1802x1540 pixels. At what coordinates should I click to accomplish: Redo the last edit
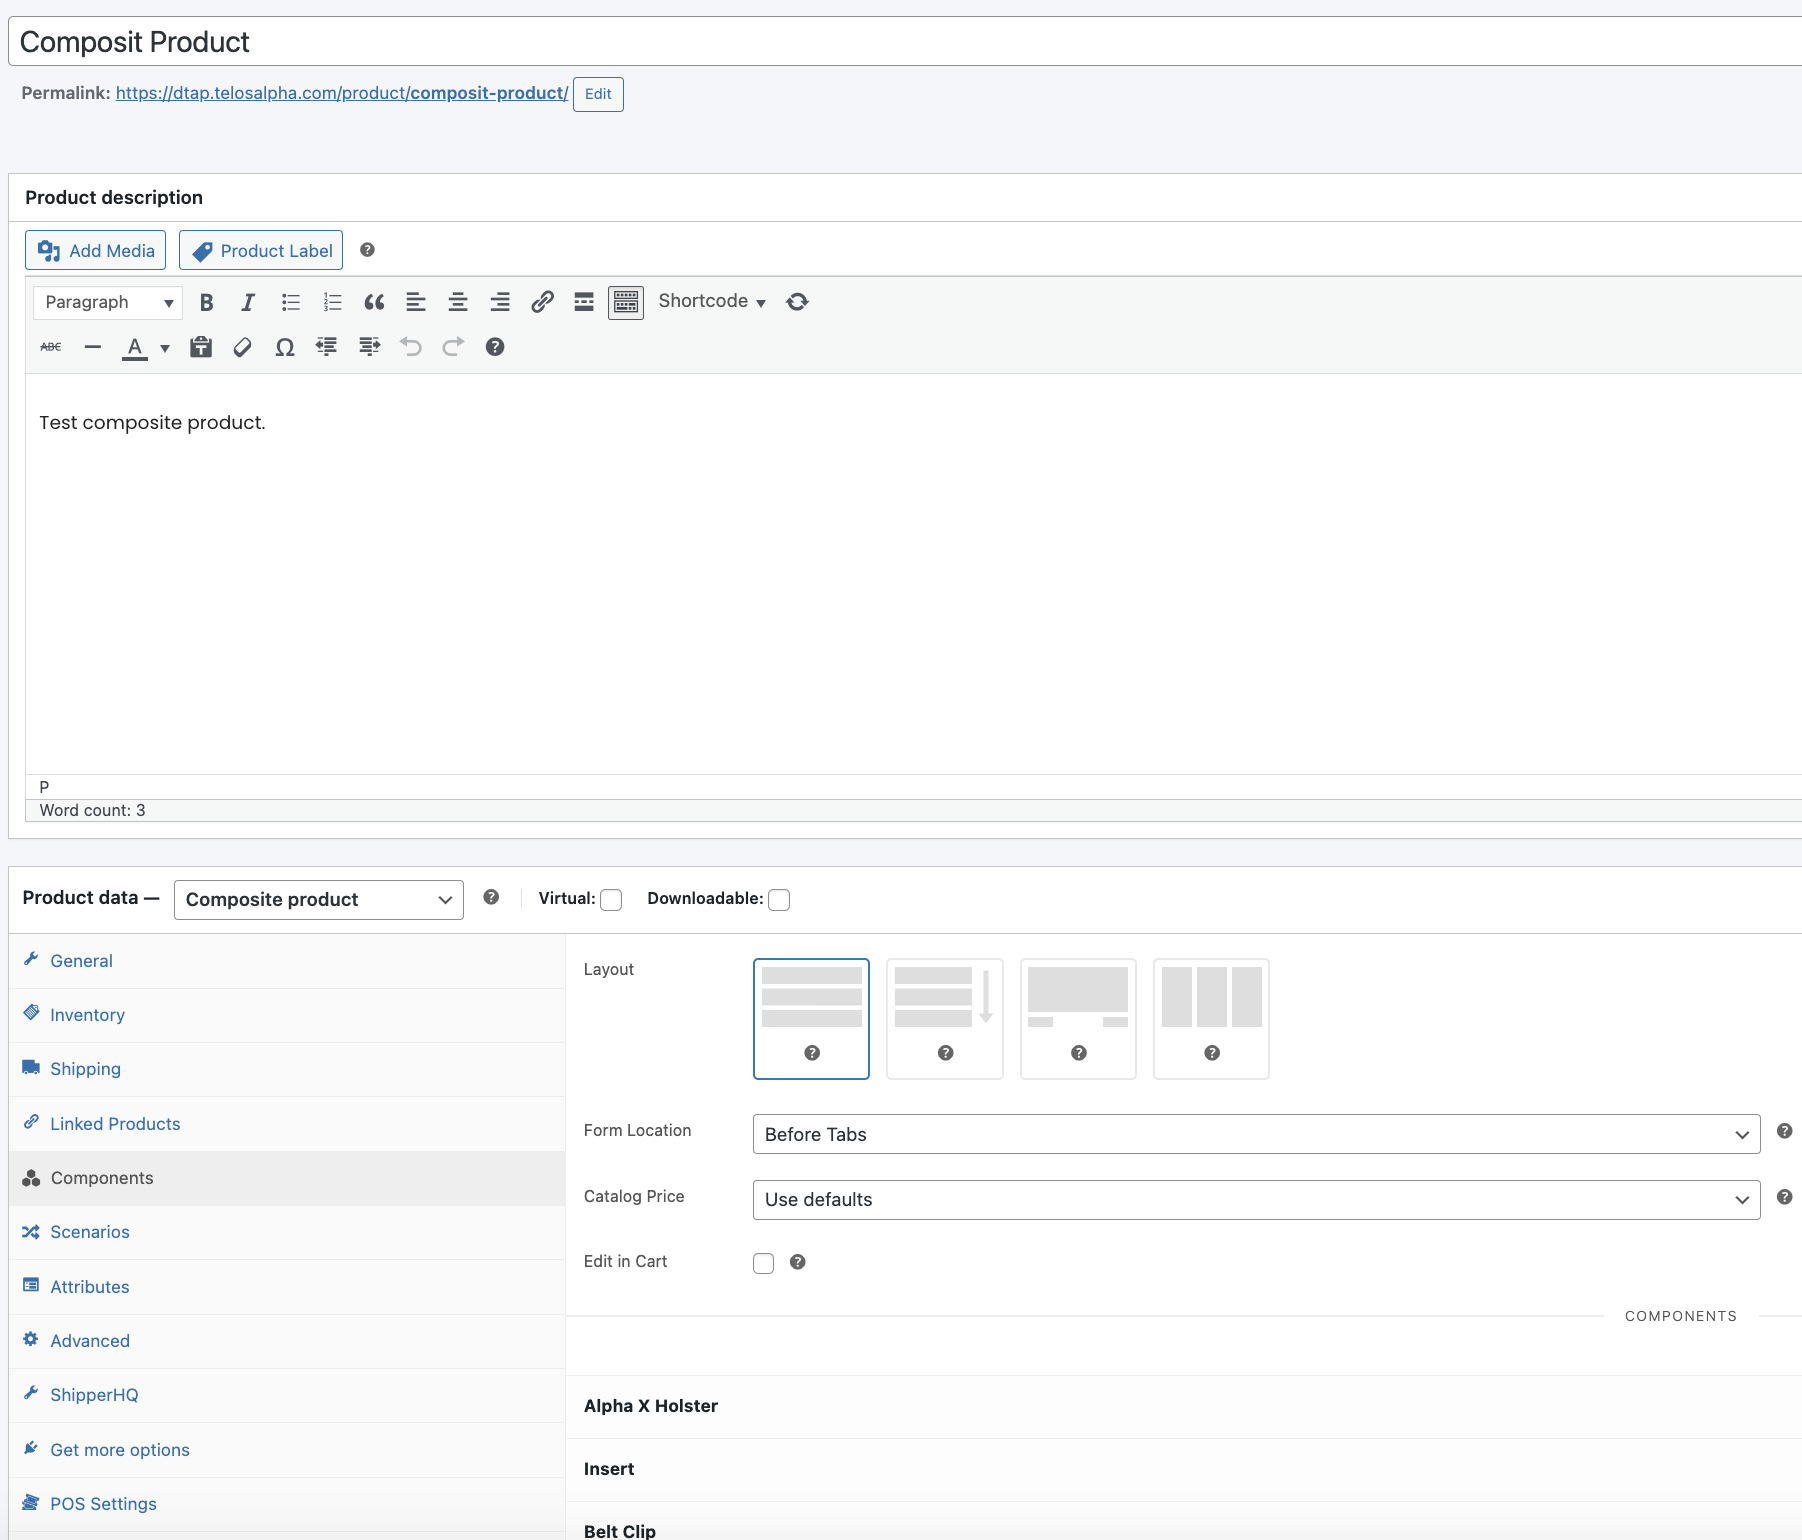click(453, 347)
